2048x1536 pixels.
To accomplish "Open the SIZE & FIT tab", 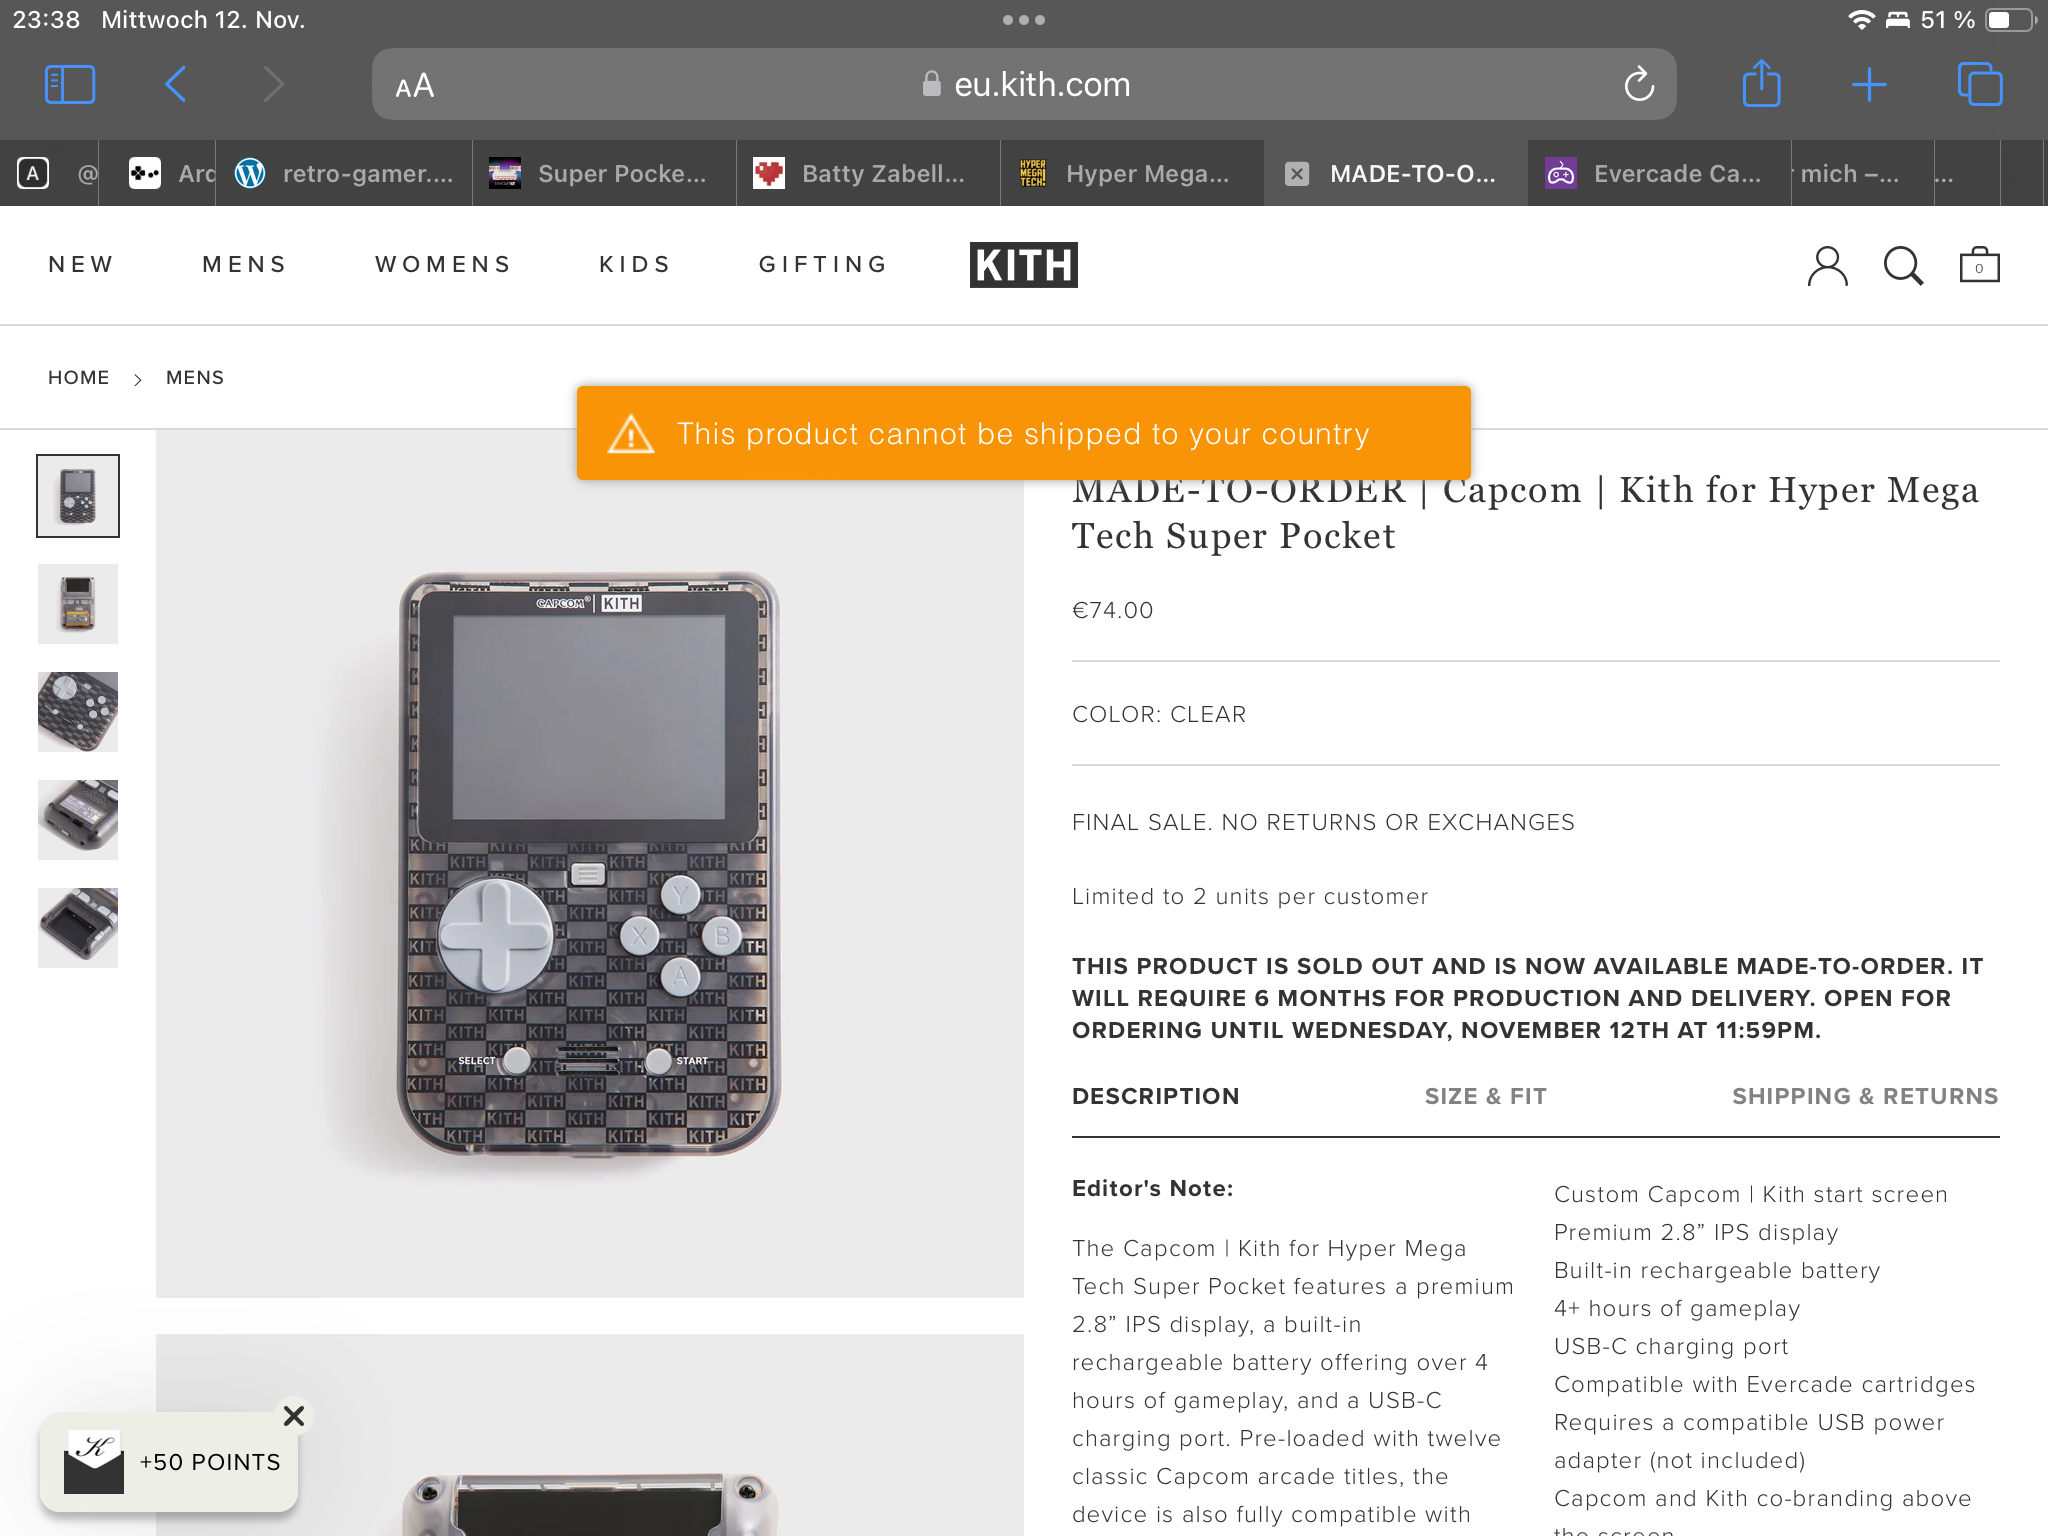I will tap(1485, 1096).
